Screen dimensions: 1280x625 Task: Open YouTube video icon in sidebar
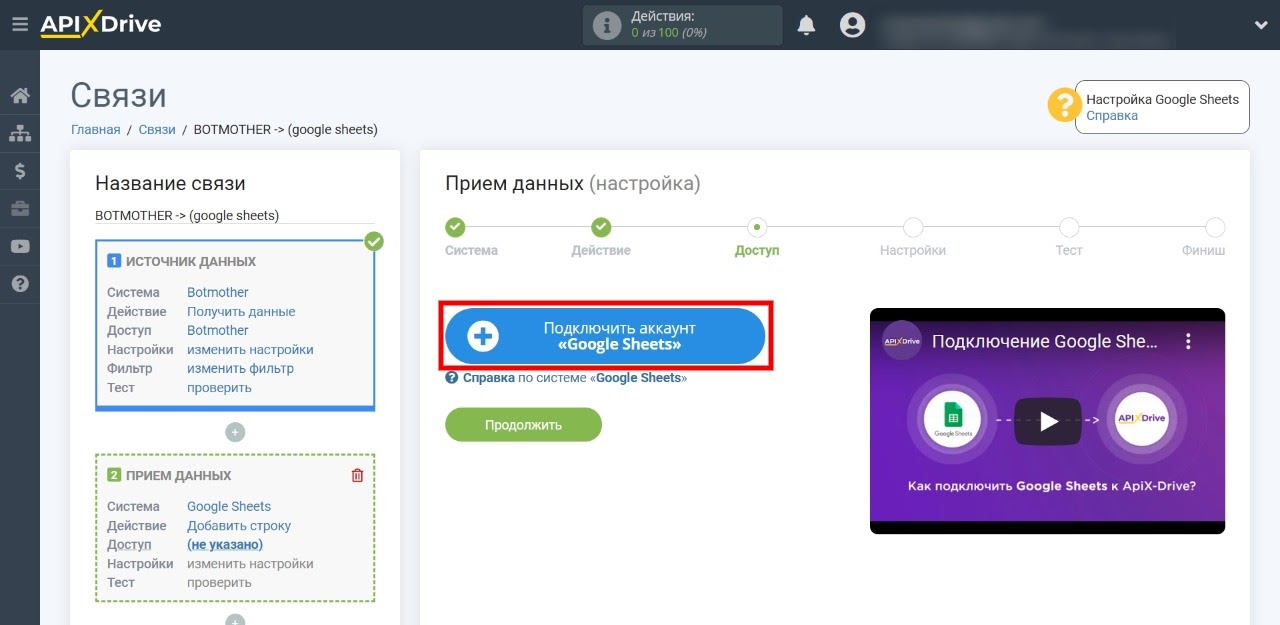(20, 246)
